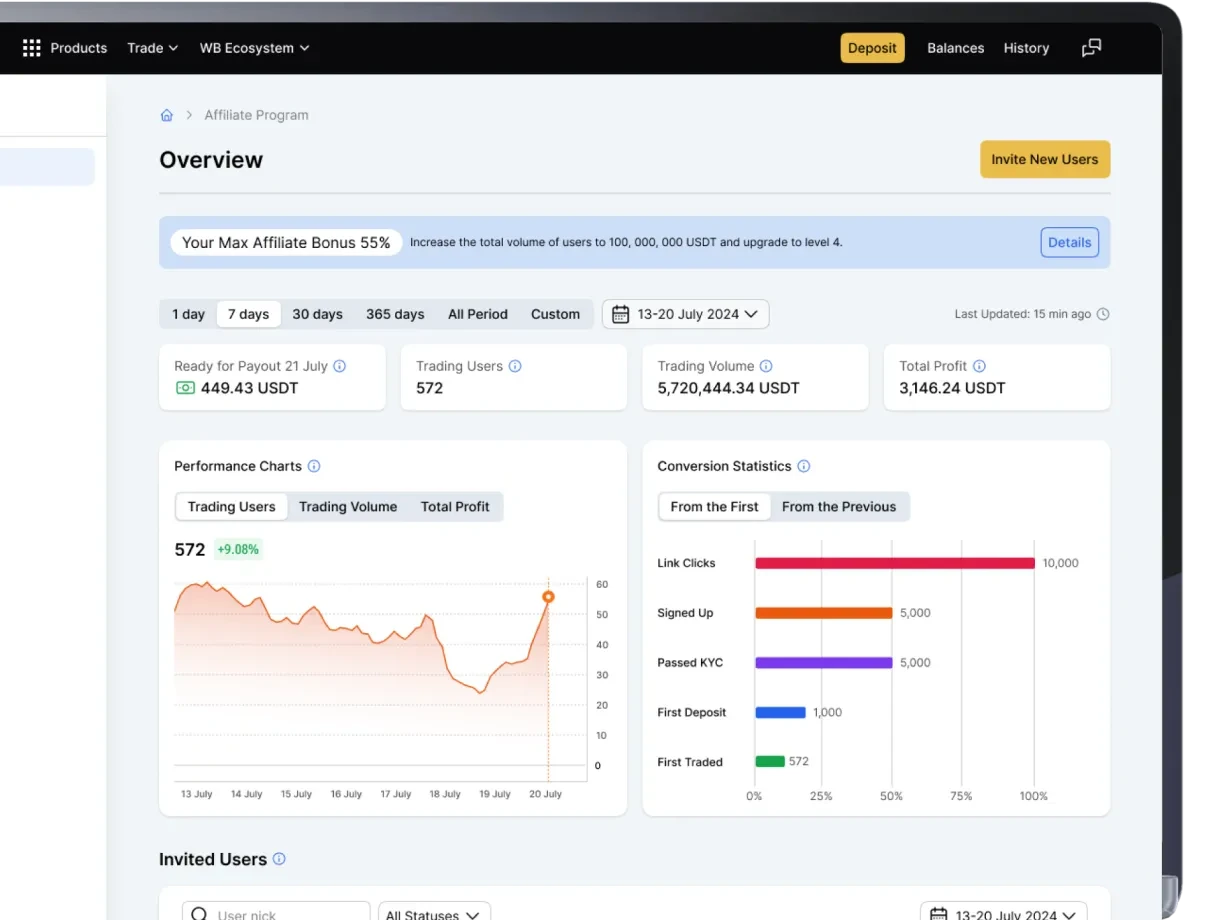Click the Invite New Users button
The height and width of the screenshot is (920, 1232).
[1044, 159]
